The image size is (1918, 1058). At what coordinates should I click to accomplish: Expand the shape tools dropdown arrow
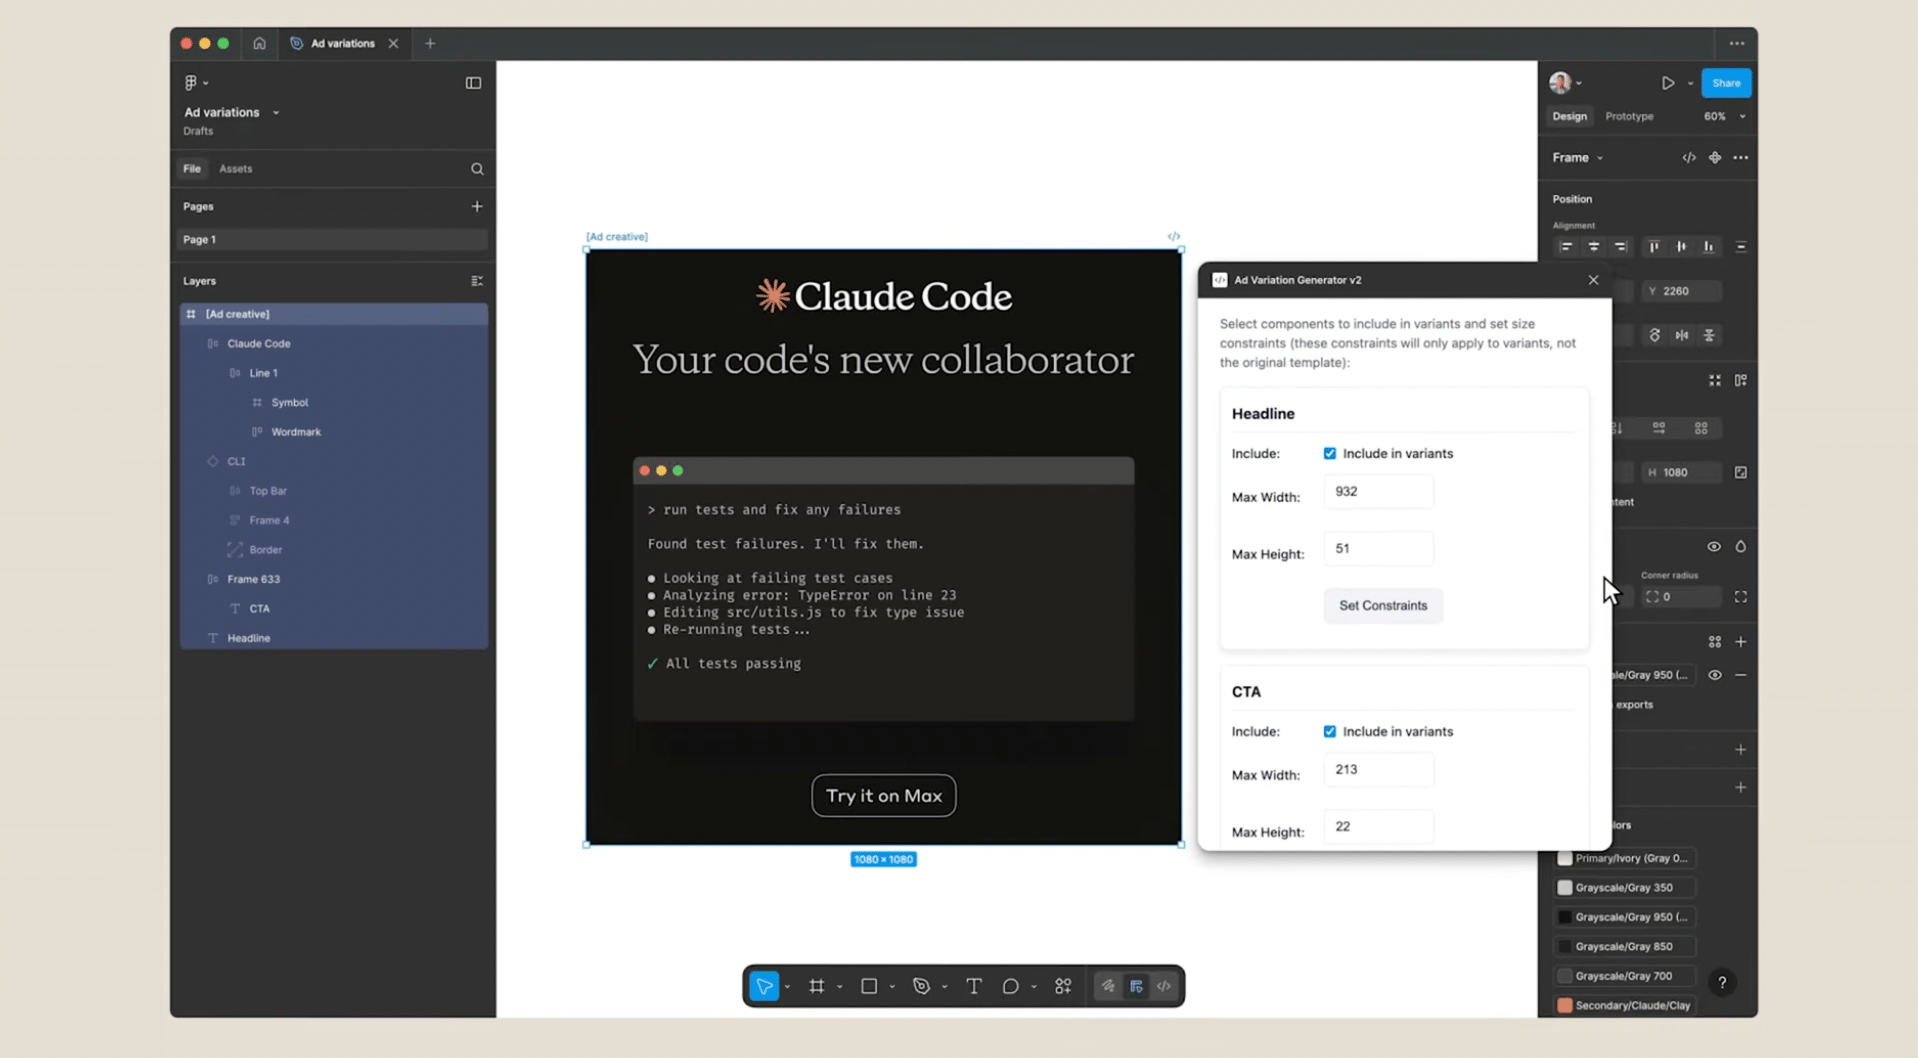click(x=892, y=987)
